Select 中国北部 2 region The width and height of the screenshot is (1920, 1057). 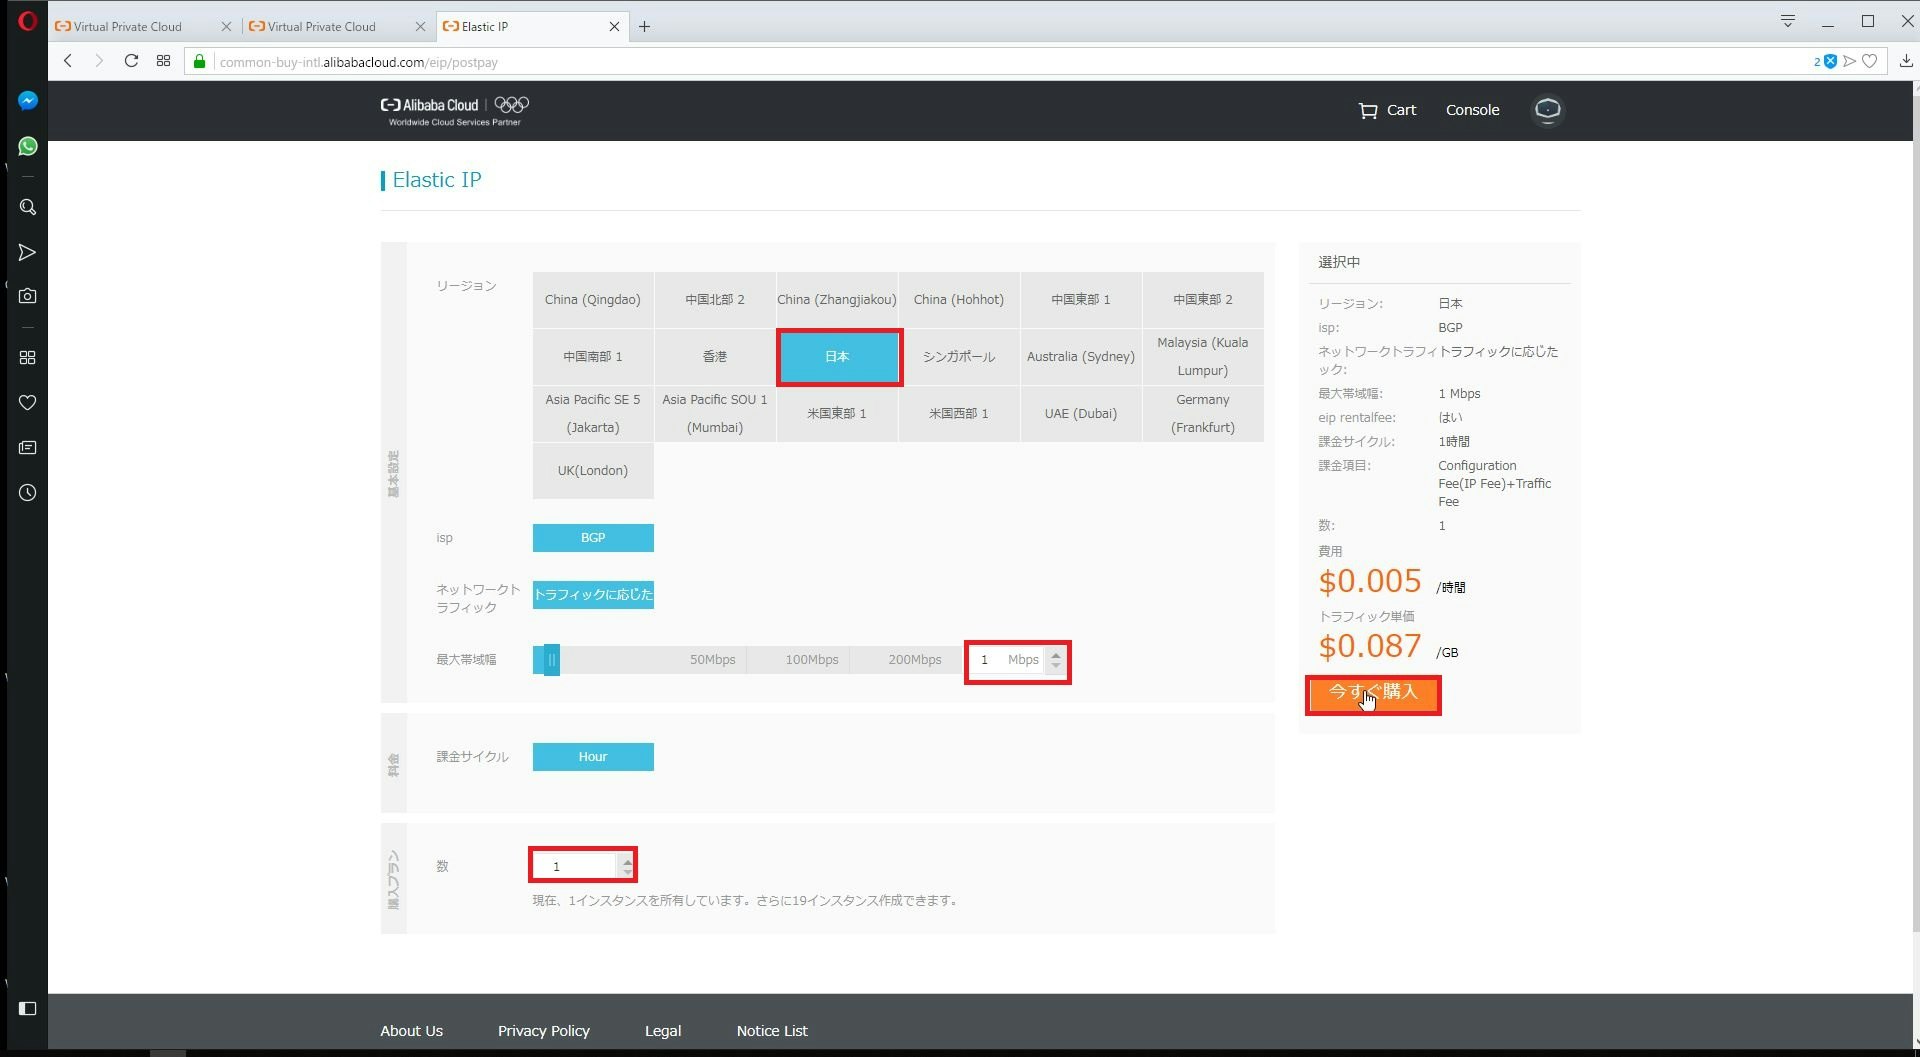pyautogui.click(x=715, y=300)
